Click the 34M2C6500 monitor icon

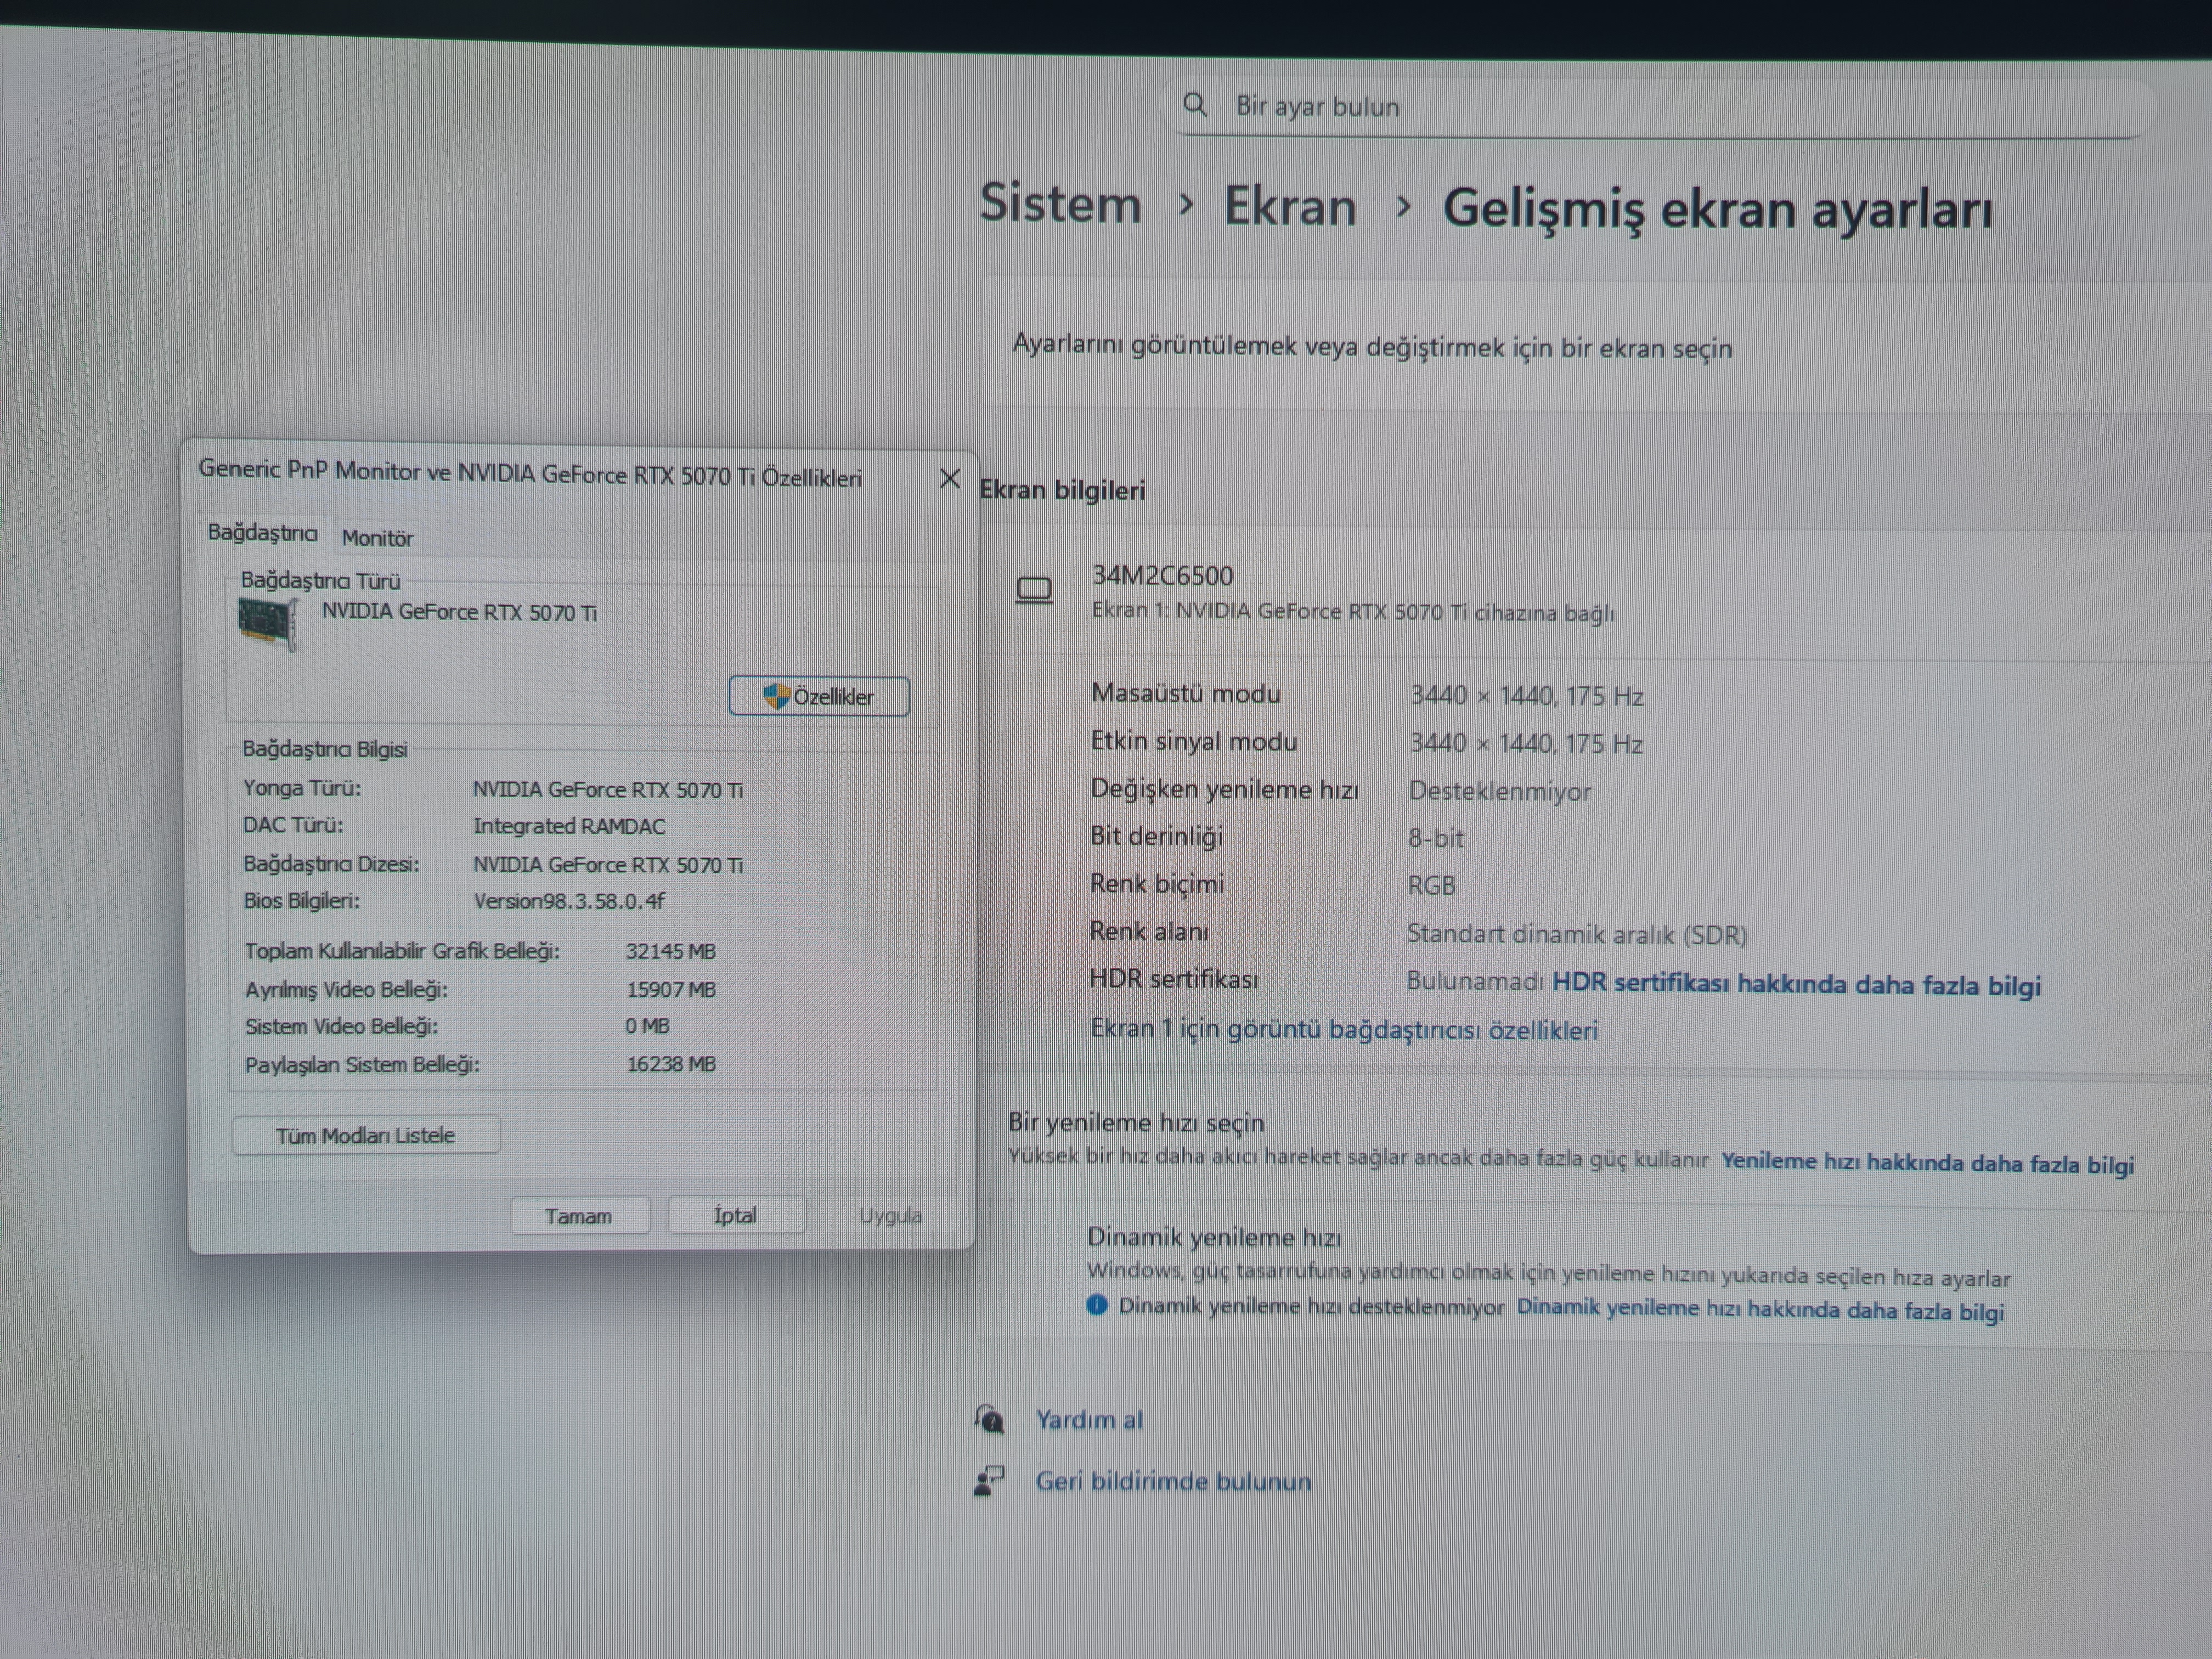pyautogui.click(x=1034, y=590)
